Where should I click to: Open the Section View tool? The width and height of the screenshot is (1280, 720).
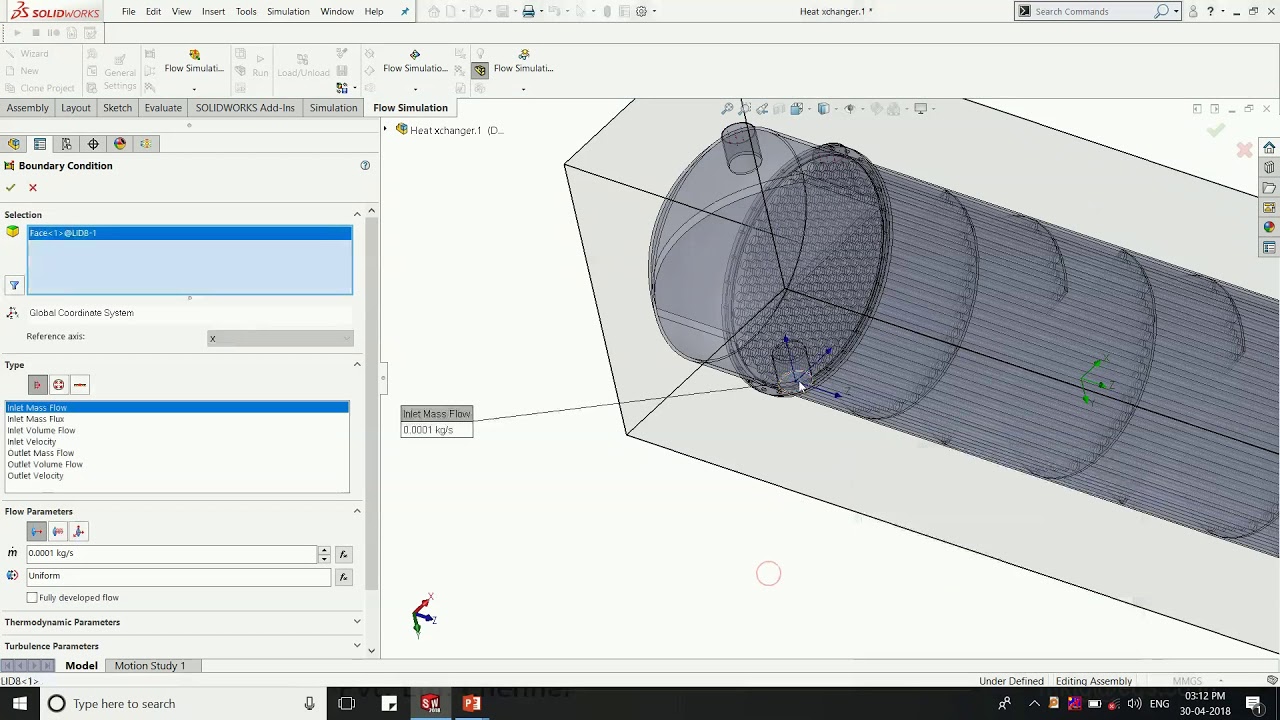[780, 109]
